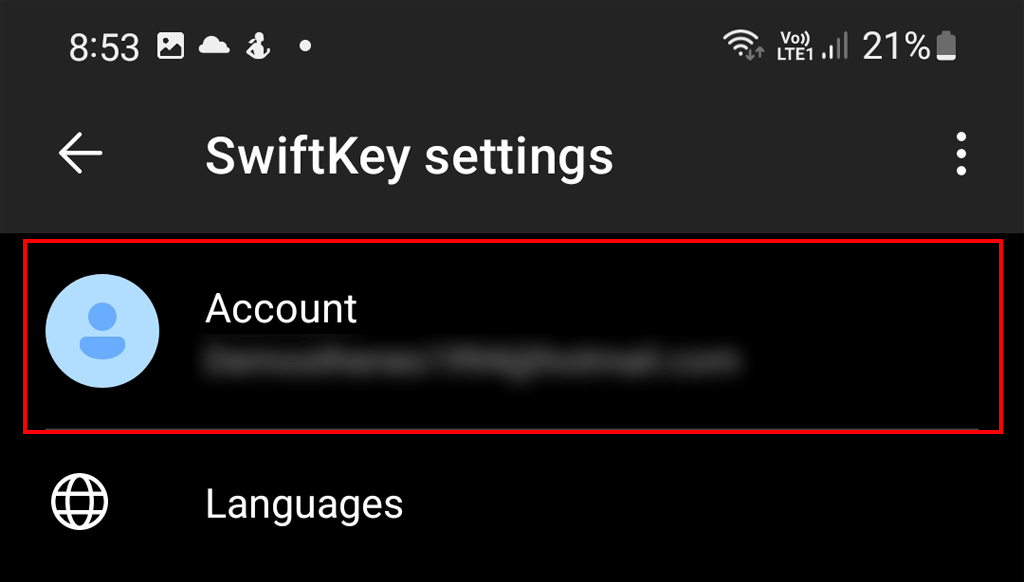
Task: Tap the cloud notification icon
Action: (x=214, y=46)
